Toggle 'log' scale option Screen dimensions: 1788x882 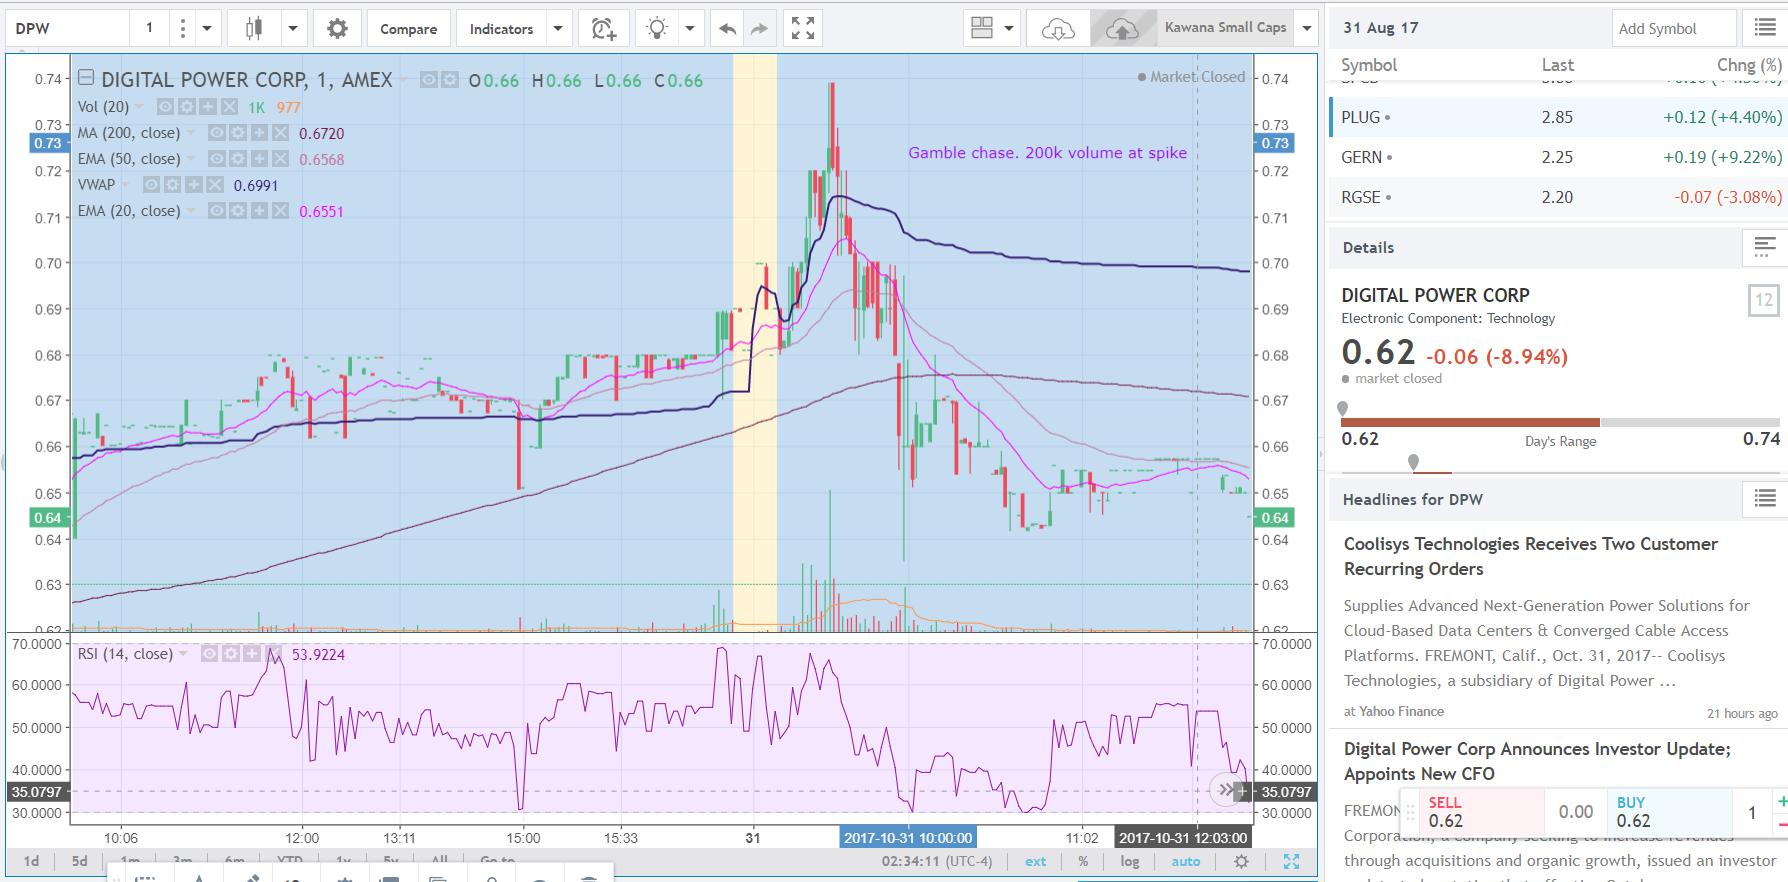[x=1129, y=861]
